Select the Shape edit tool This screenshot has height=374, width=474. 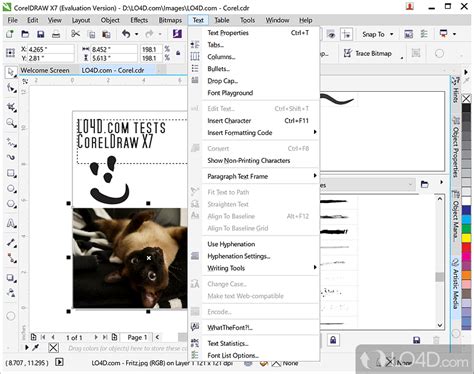11,89
